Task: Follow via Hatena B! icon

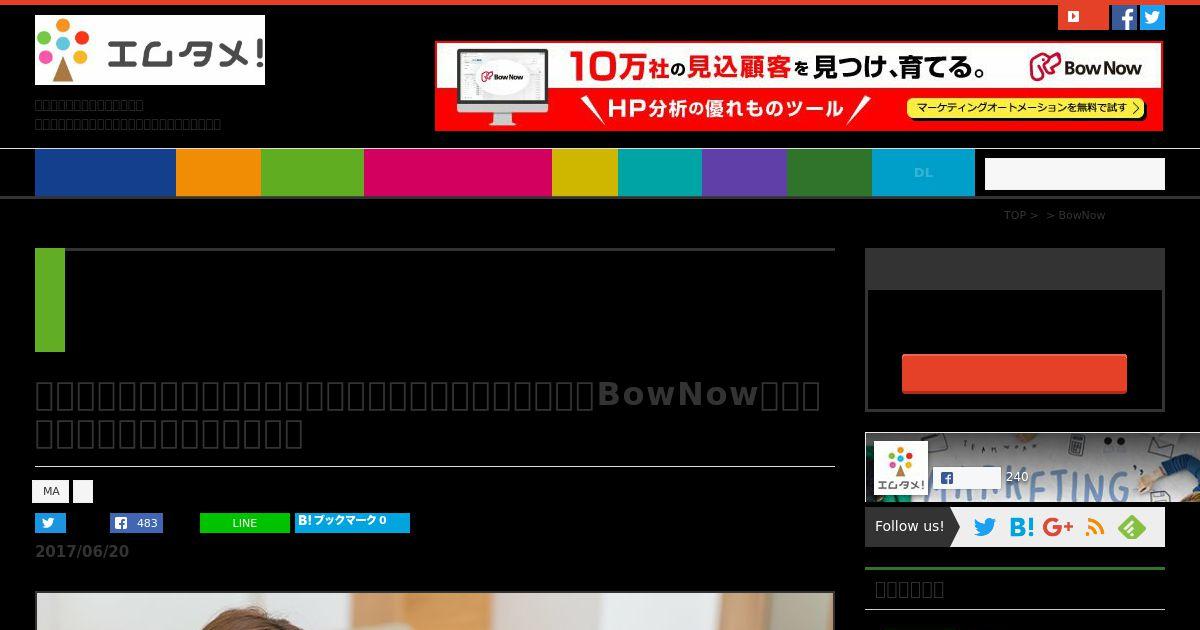Action: pyautogui.click(x=1022, y=527)
